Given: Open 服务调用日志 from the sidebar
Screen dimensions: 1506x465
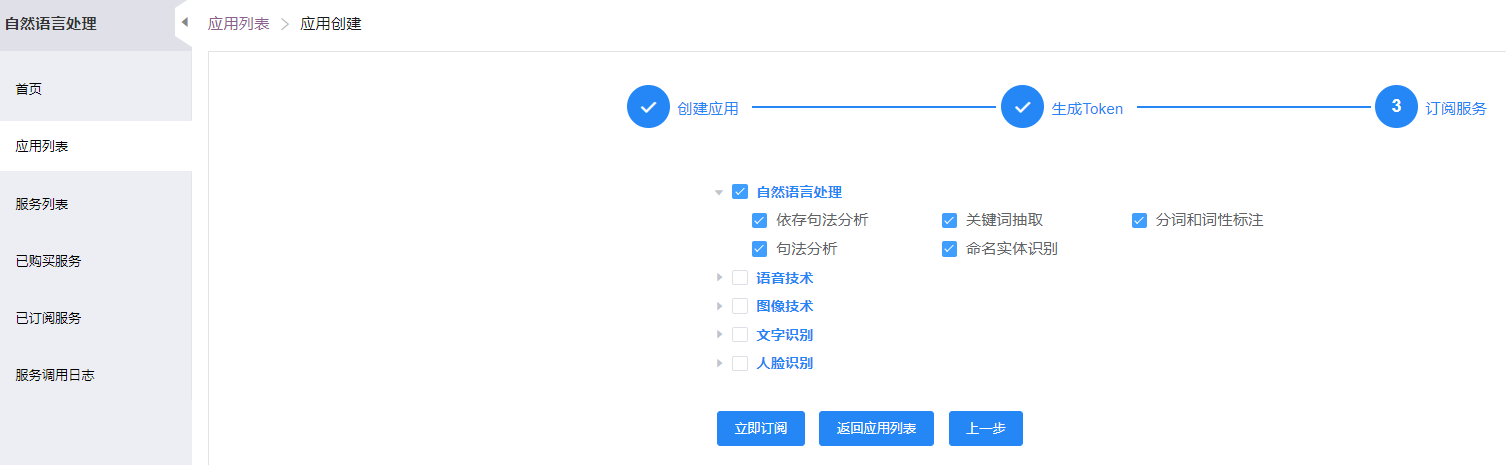Looking at the screenshot, I should (x=55, y=376).
